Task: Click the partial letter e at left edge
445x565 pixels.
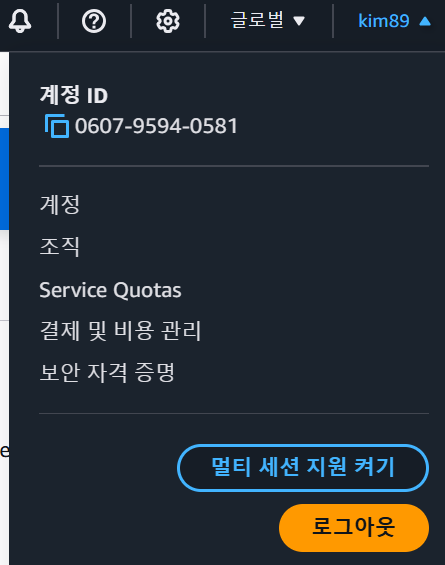Action: click(4, 451)
